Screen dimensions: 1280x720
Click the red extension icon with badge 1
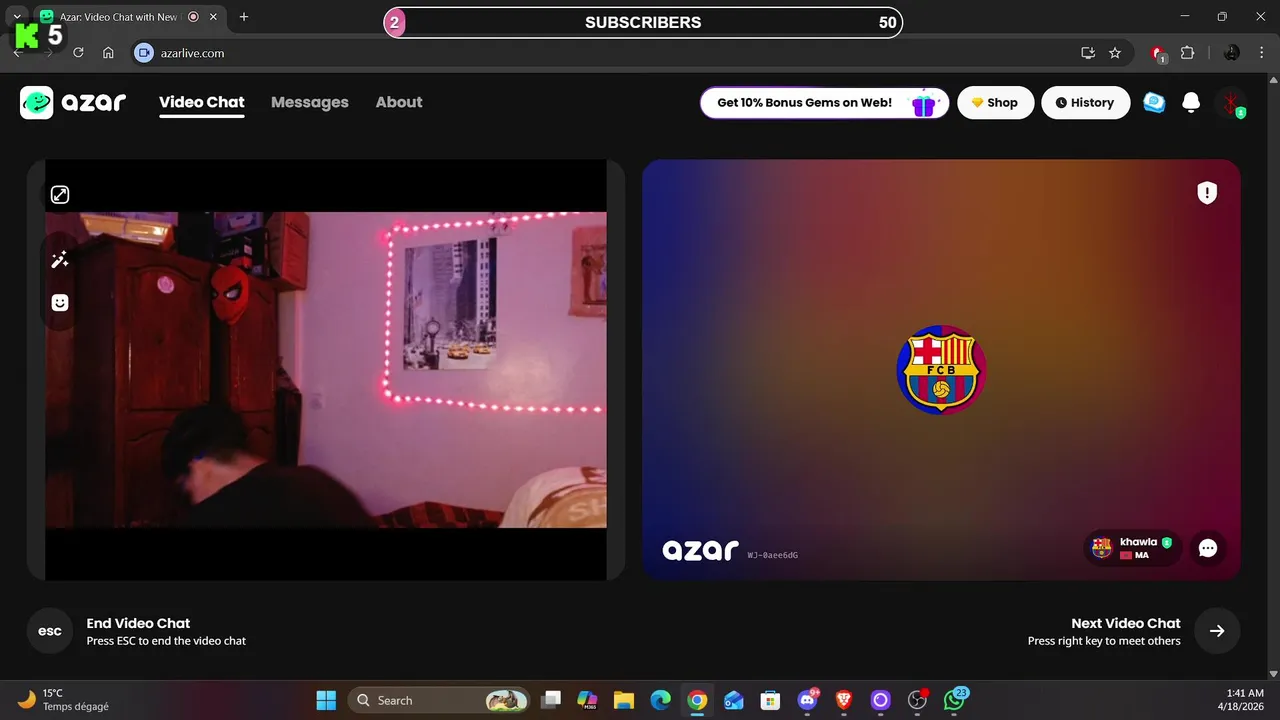pyautogui.click(x=1158, y=53)
